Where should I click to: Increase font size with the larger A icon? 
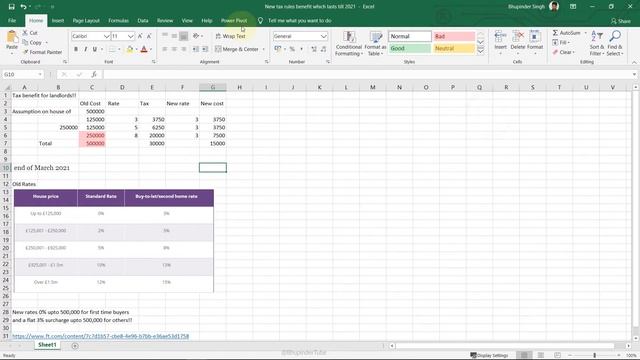pyautogui.click(x=140, y=36)
